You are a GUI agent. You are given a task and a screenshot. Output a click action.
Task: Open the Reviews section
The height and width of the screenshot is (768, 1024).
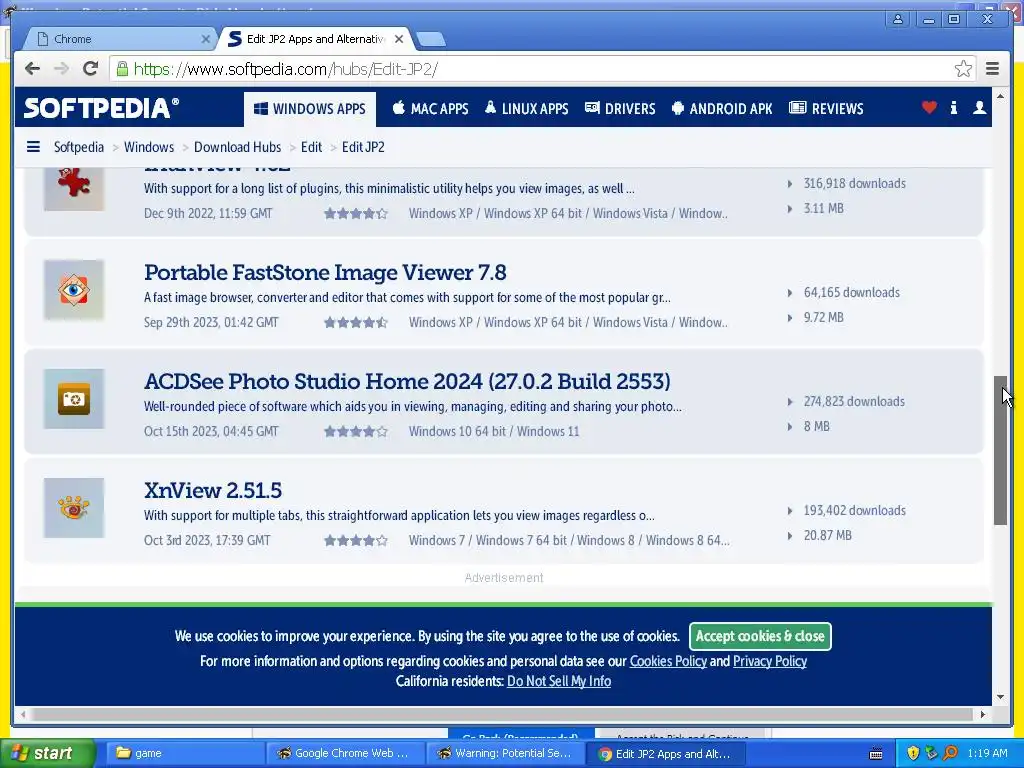pos(826,108)
